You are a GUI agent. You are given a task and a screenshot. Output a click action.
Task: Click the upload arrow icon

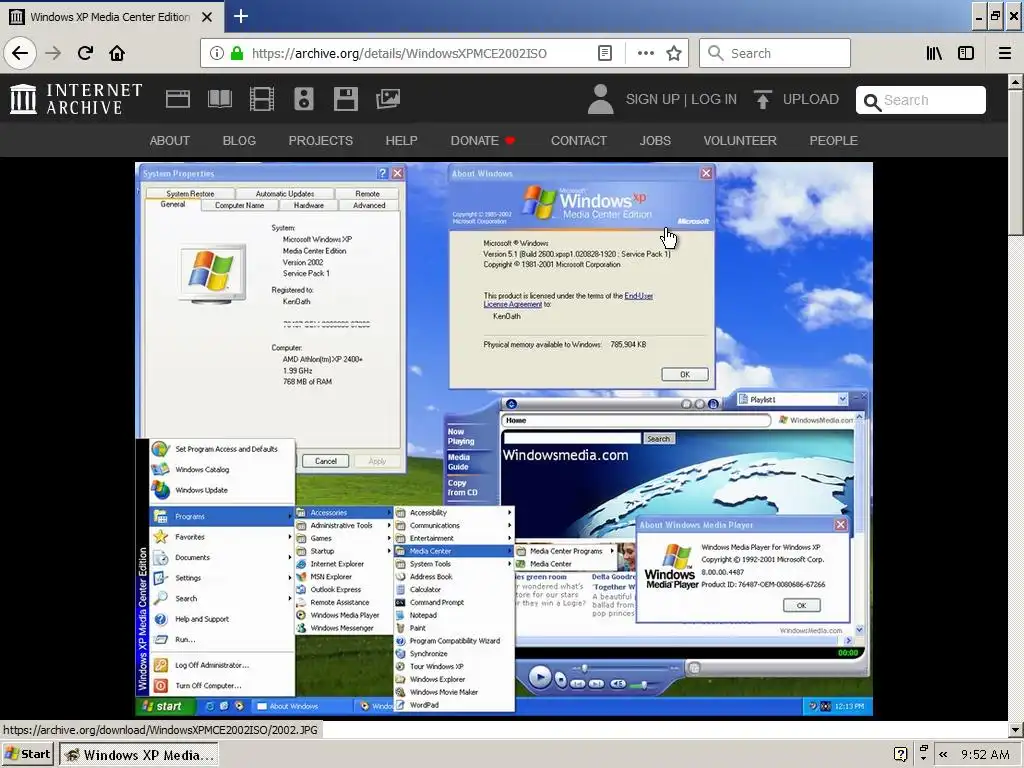[x=762, y=99]
